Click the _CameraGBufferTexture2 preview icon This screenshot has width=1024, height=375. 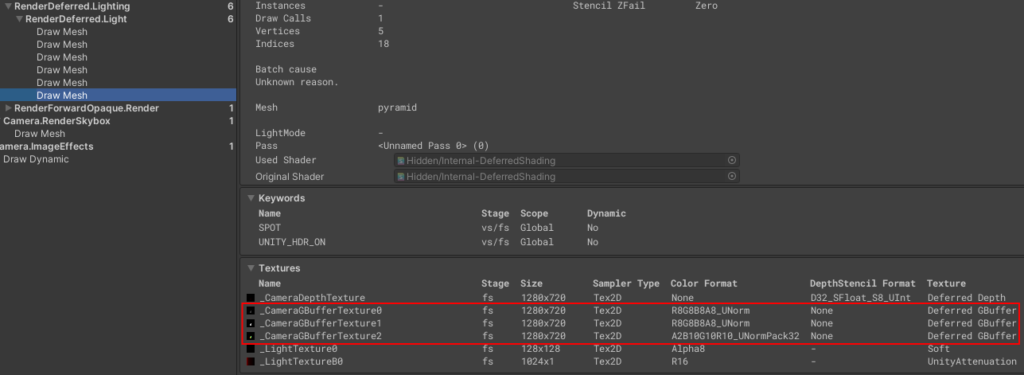(x=250, y=336)
